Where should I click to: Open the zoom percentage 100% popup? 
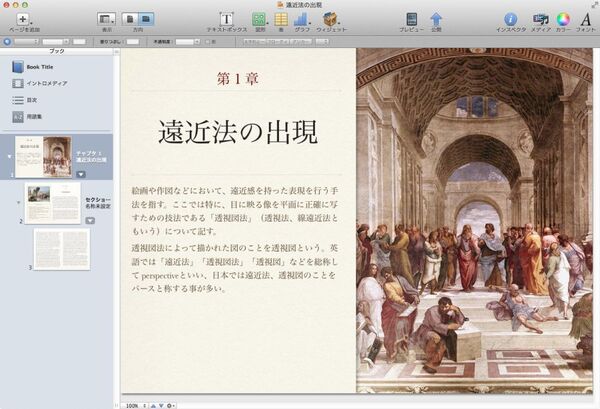point(136,406)
